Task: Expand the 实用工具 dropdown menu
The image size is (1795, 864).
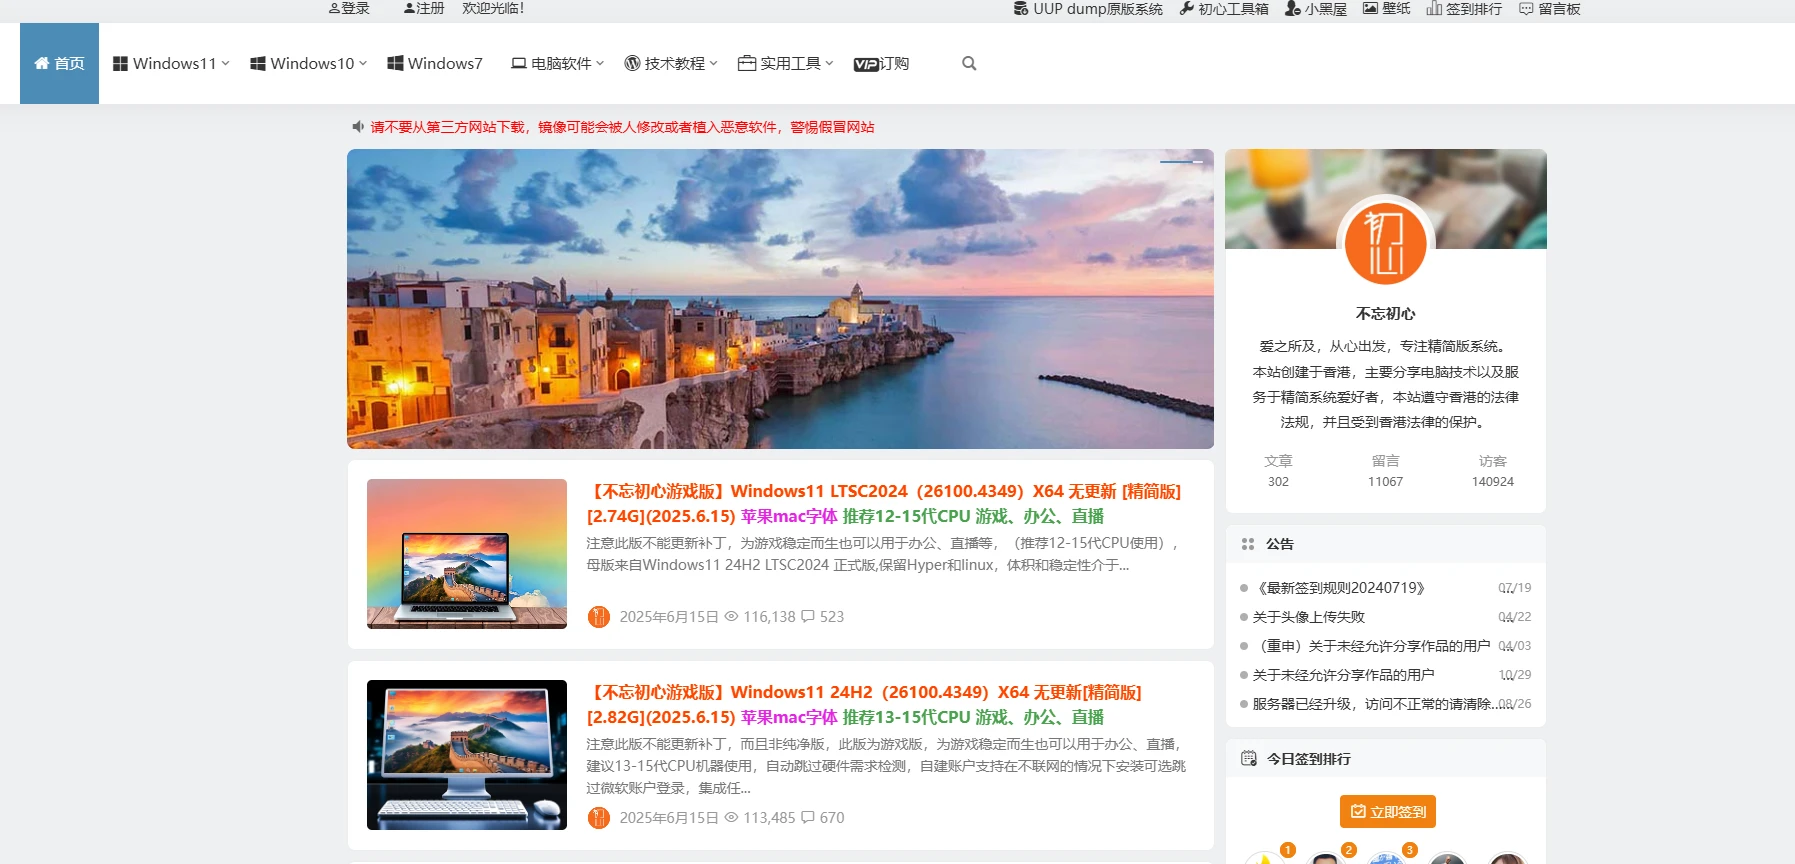Action: pyautogui.click(x=785, y=63)
